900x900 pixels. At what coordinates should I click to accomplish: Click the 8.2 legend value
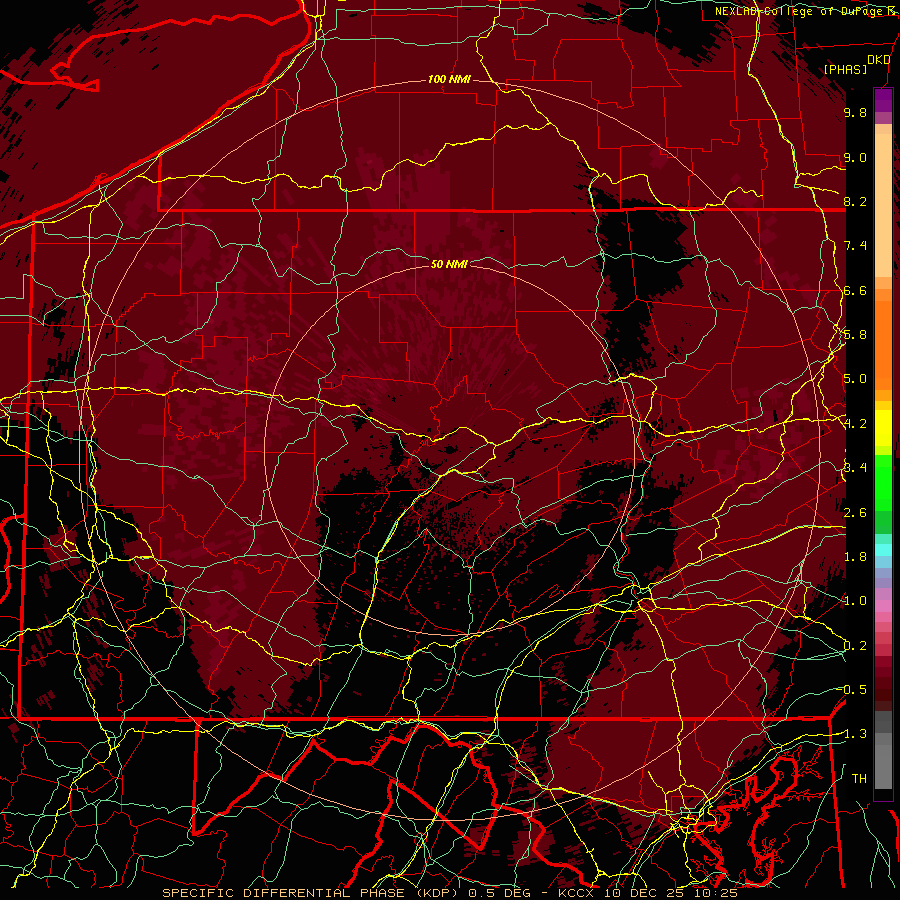(x=855, y=201)
